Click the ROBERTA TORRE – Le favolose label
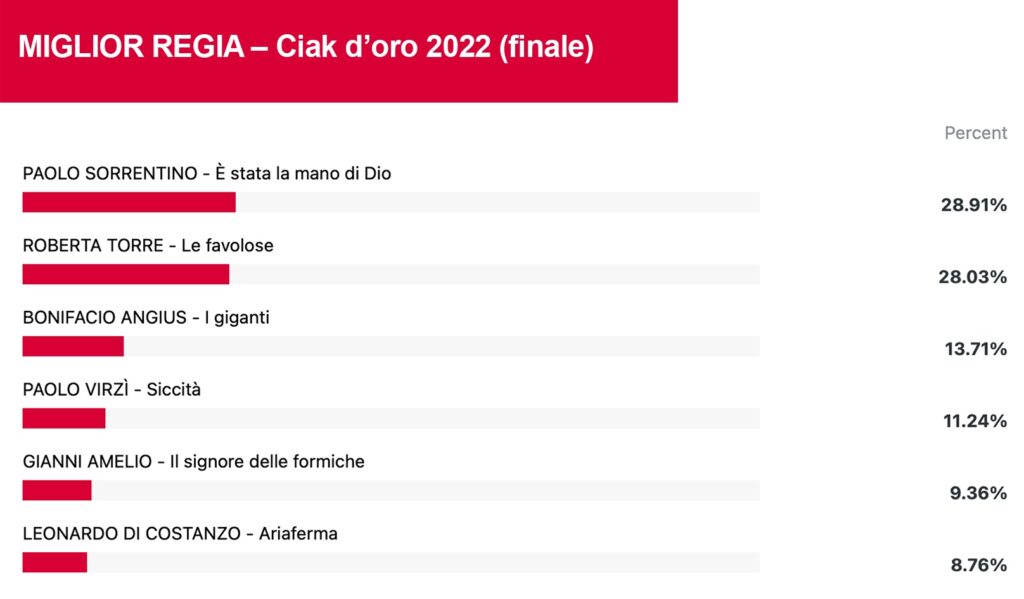Screen dimensions: 1024x599 [148, 246]
